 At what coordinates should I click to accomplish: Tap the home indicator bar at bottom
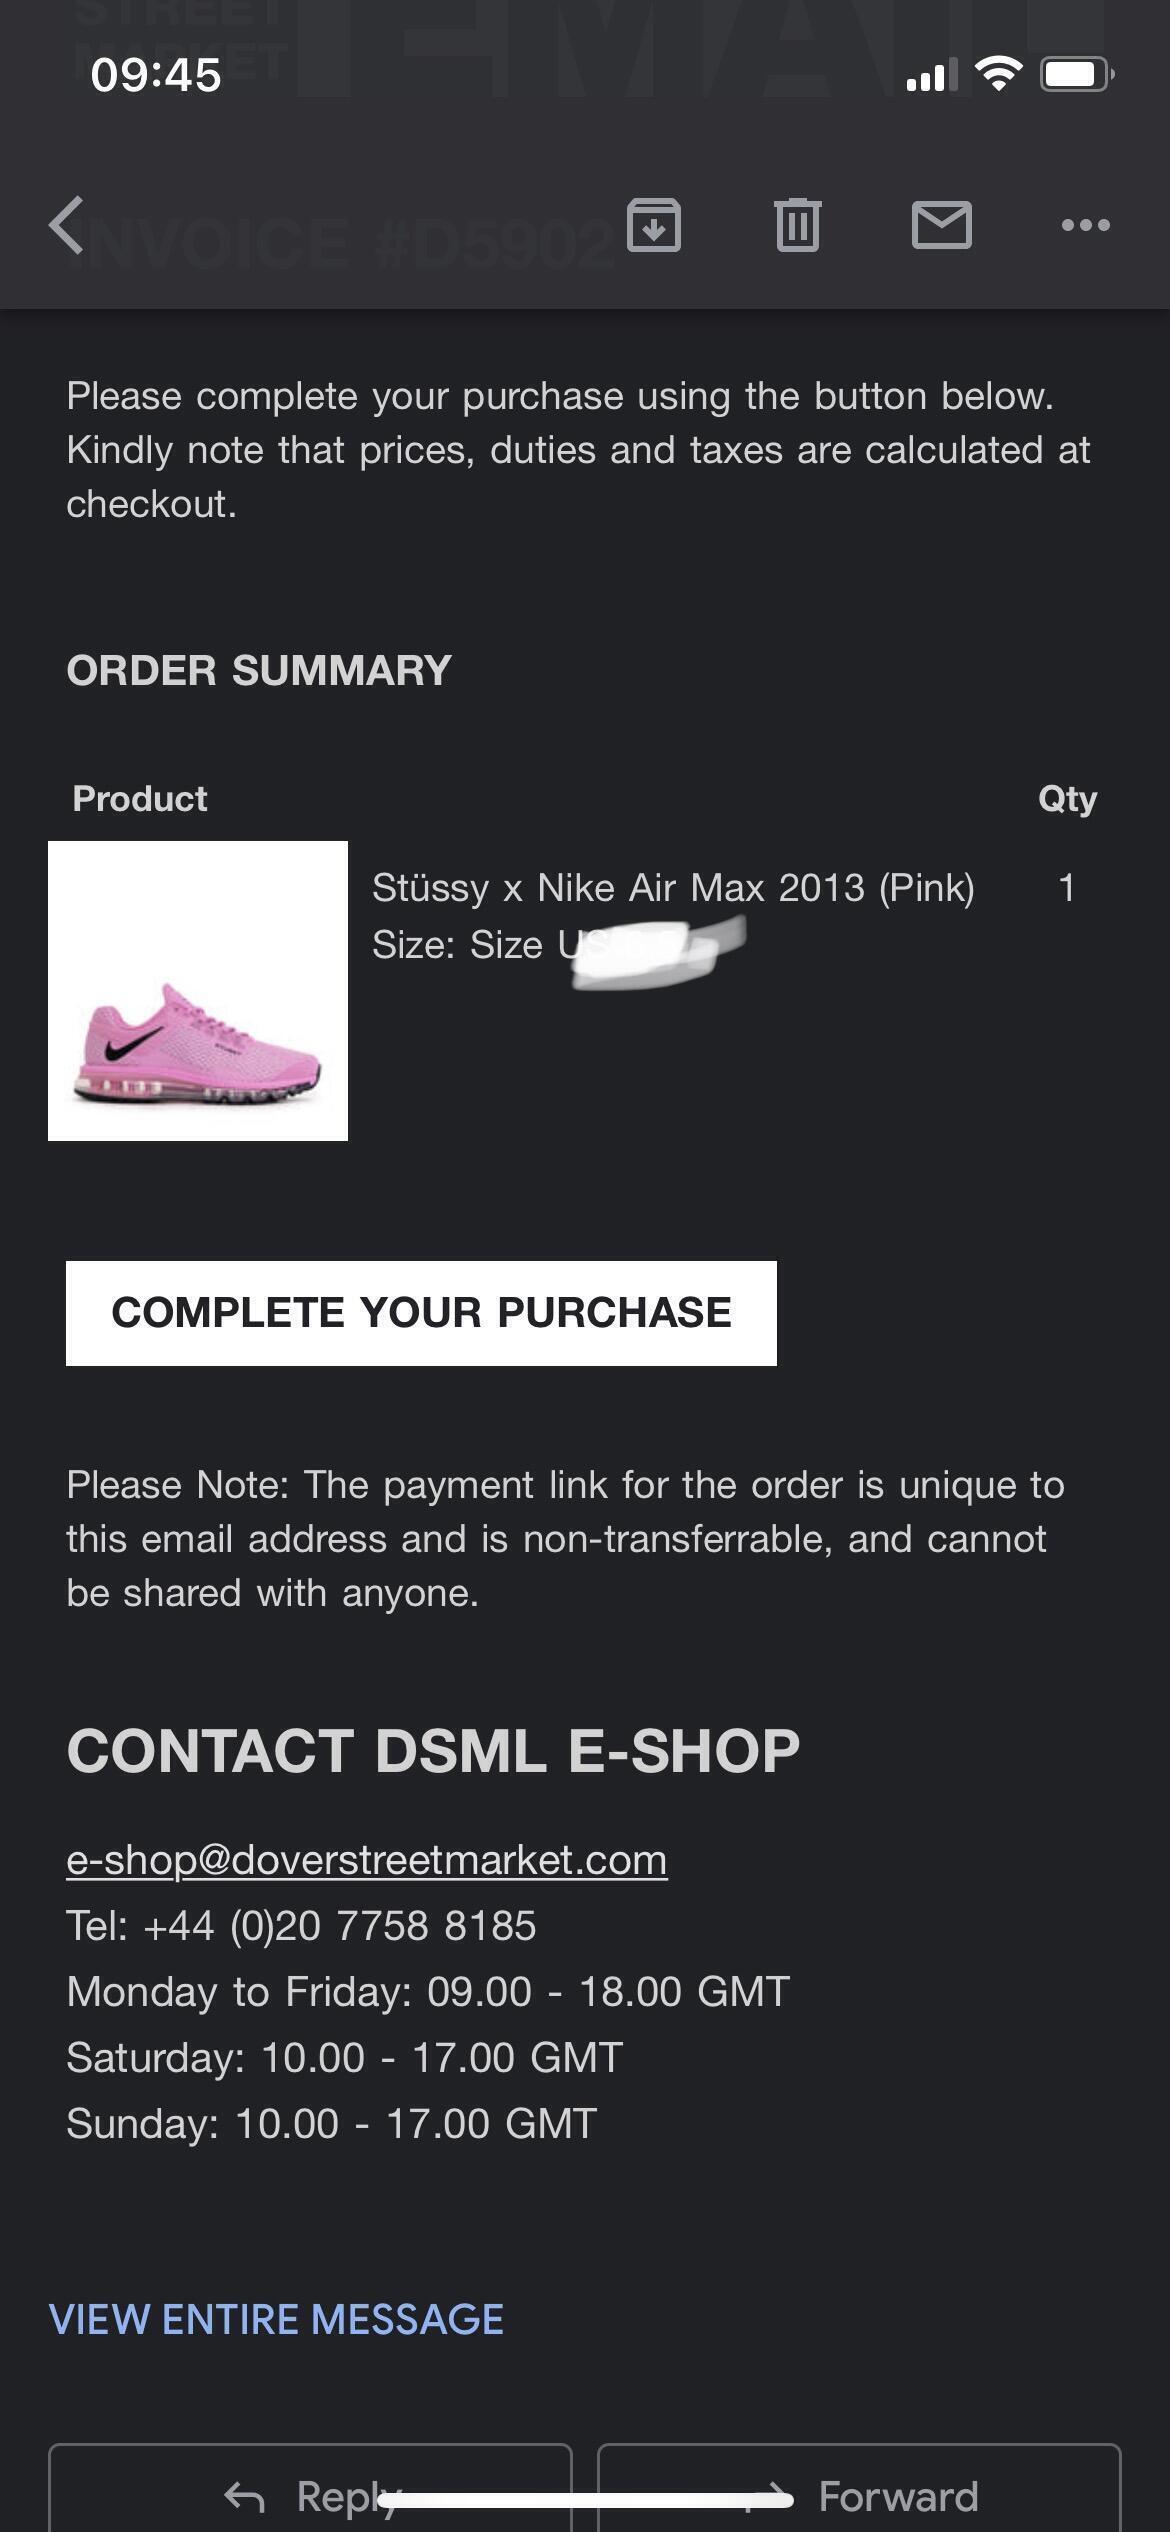585,2500
